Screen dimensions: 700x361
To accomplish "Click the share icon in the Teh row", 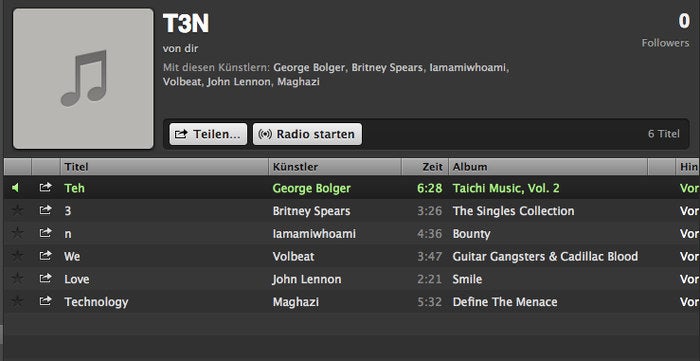I will [46, 188].
